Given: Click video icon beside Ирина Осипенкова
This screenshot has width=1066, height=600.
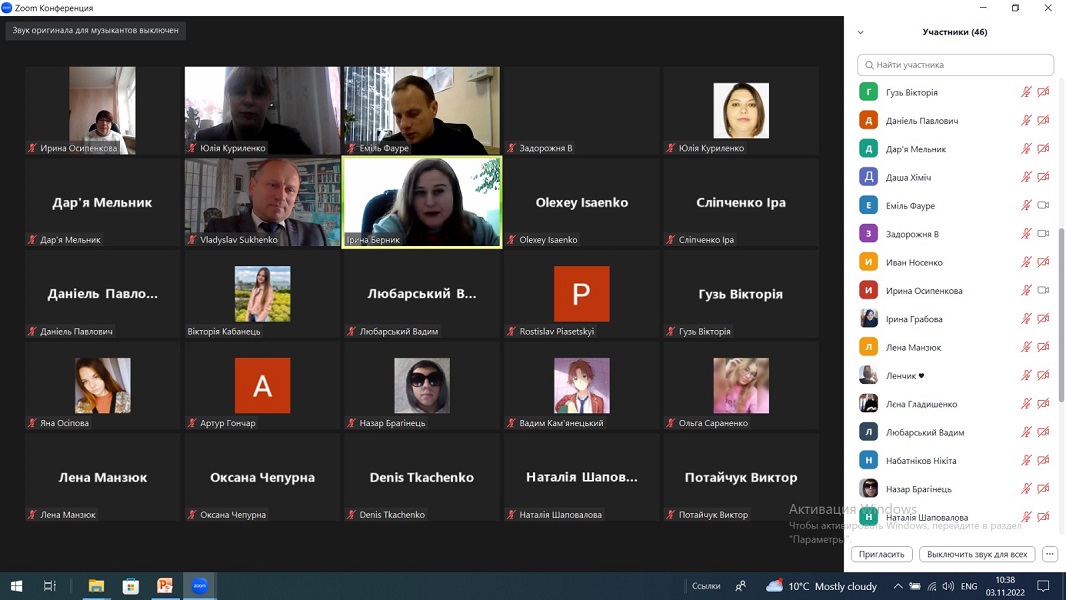Looking at the screenshot, I should (x=1043, y=290).
